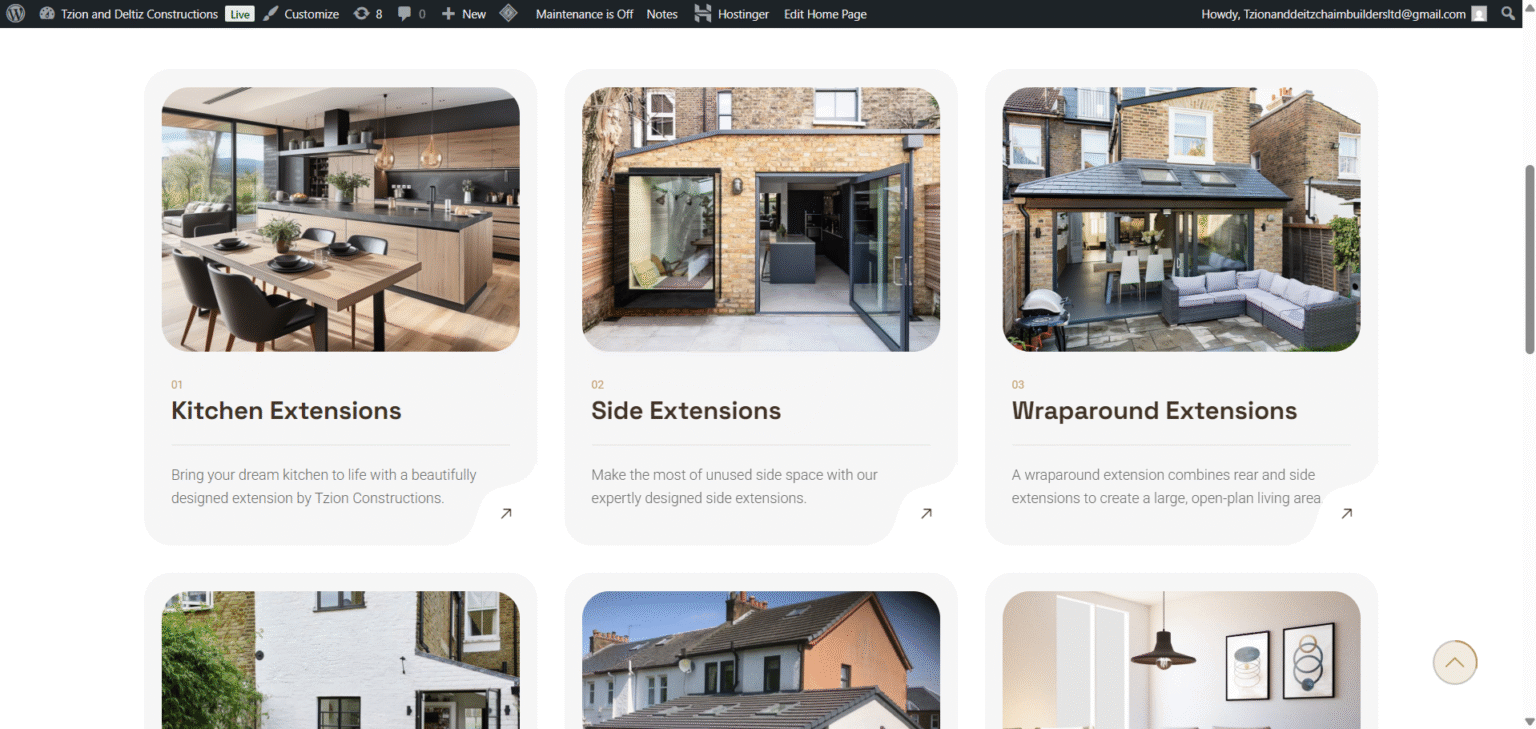Click the user avatar in the admin bar

[x=1479, y=14]
